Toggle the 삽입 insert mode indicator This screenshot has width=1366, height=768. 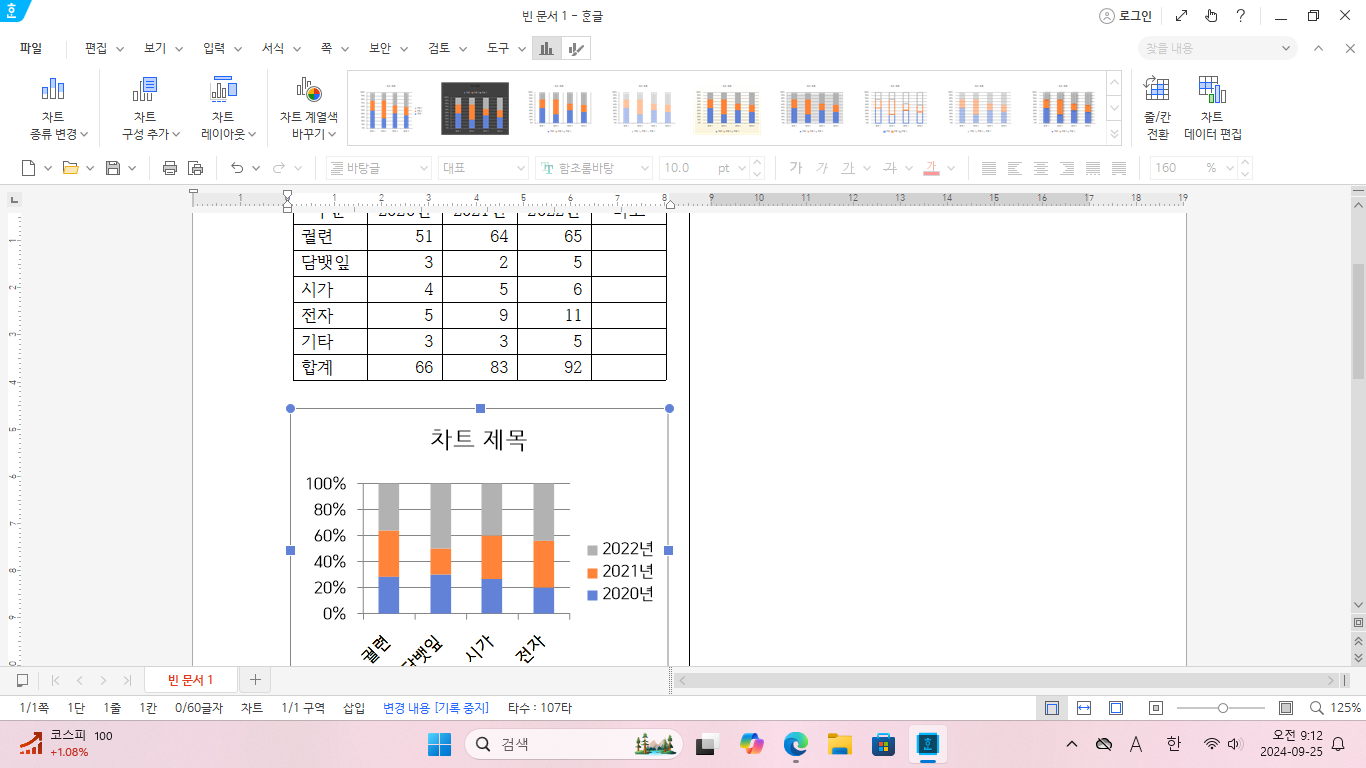pos(354,708)
